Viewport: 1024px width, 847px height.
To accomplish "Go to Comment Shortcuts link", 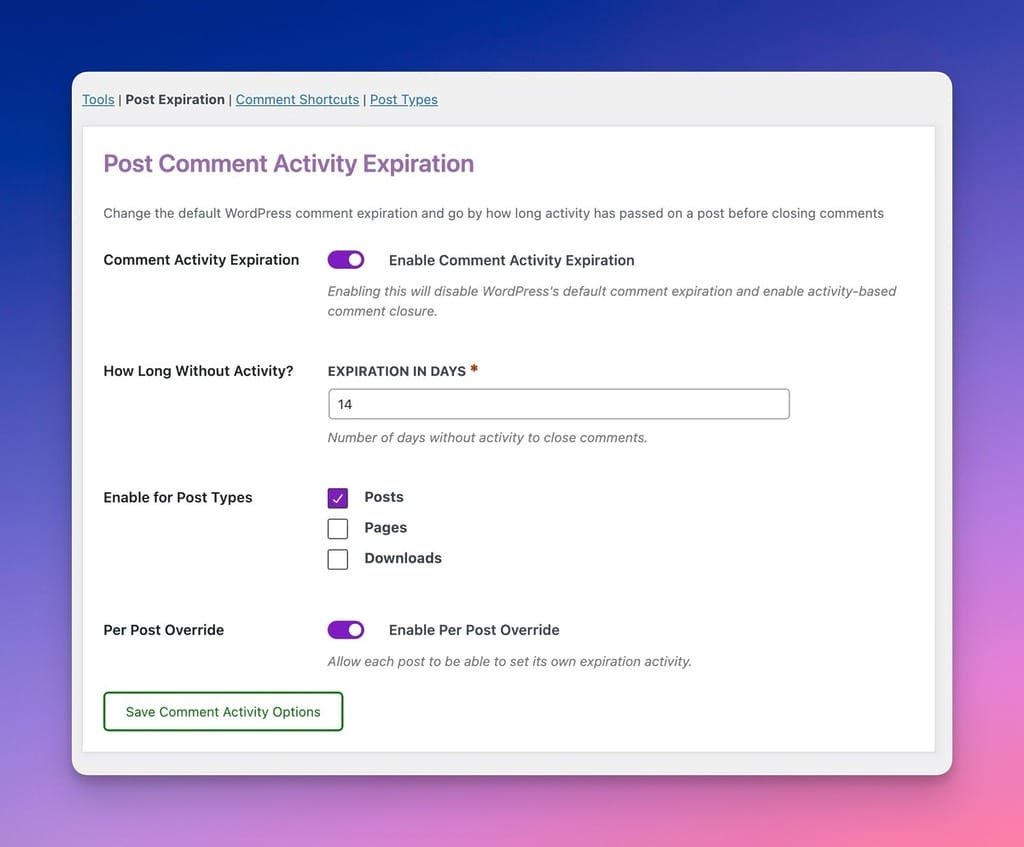I will [x=297, y=99].
